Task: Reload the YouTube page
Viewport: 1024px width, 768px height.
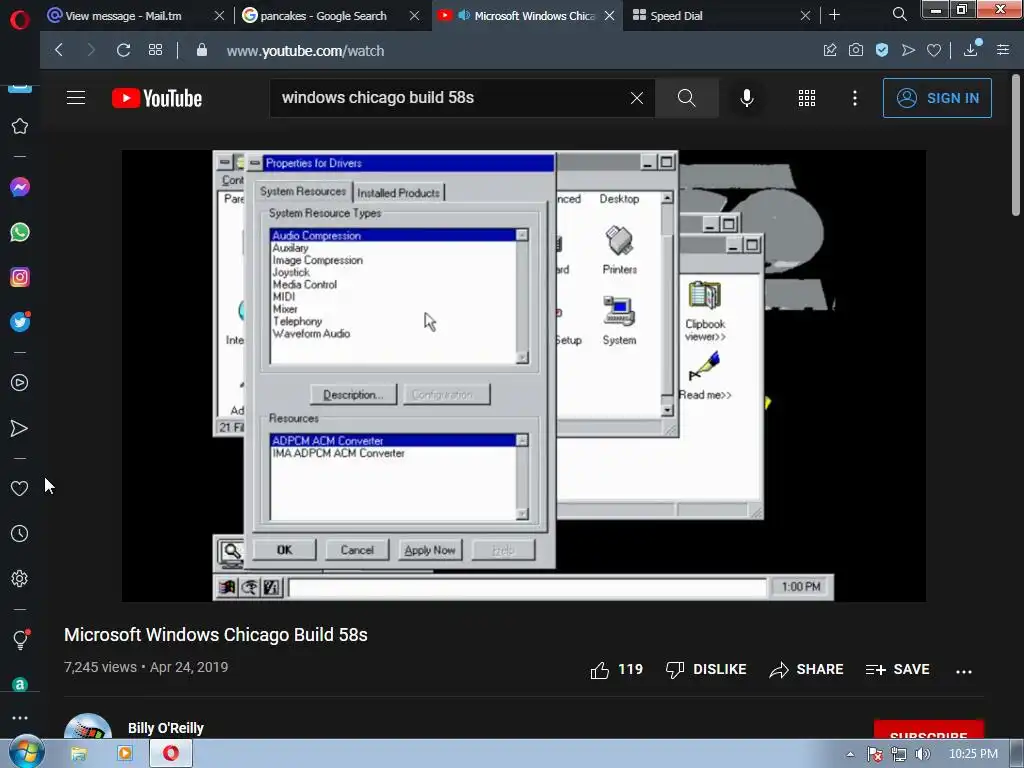Action: [123, 50]
